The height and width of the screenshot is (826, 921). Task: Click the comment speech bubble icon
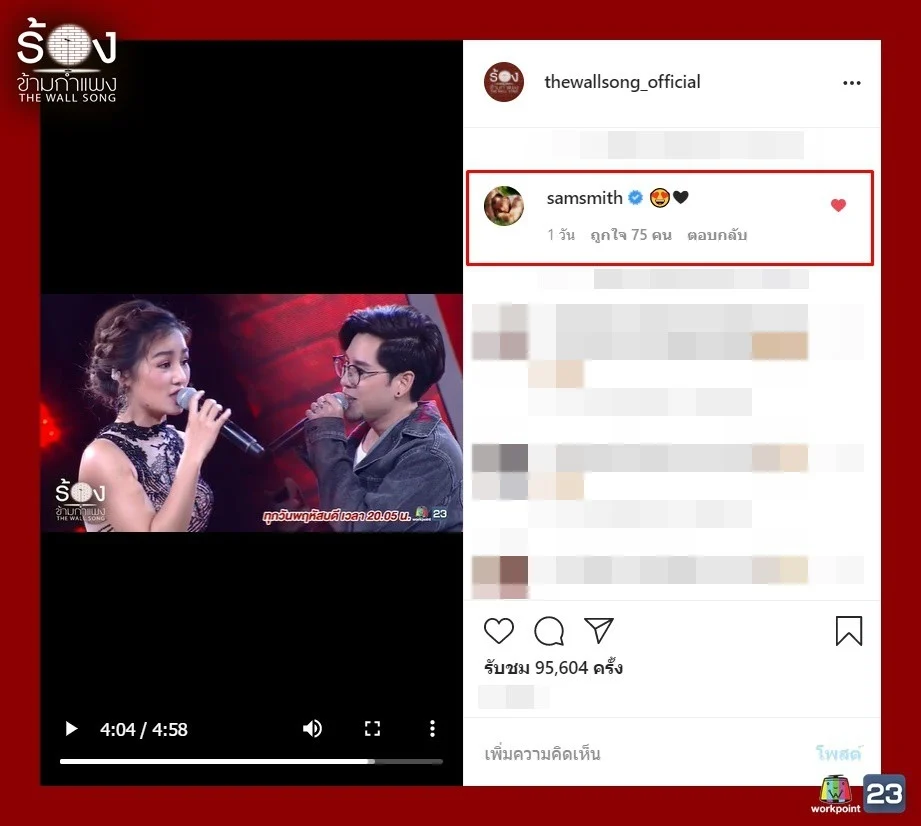pos(549,630)
